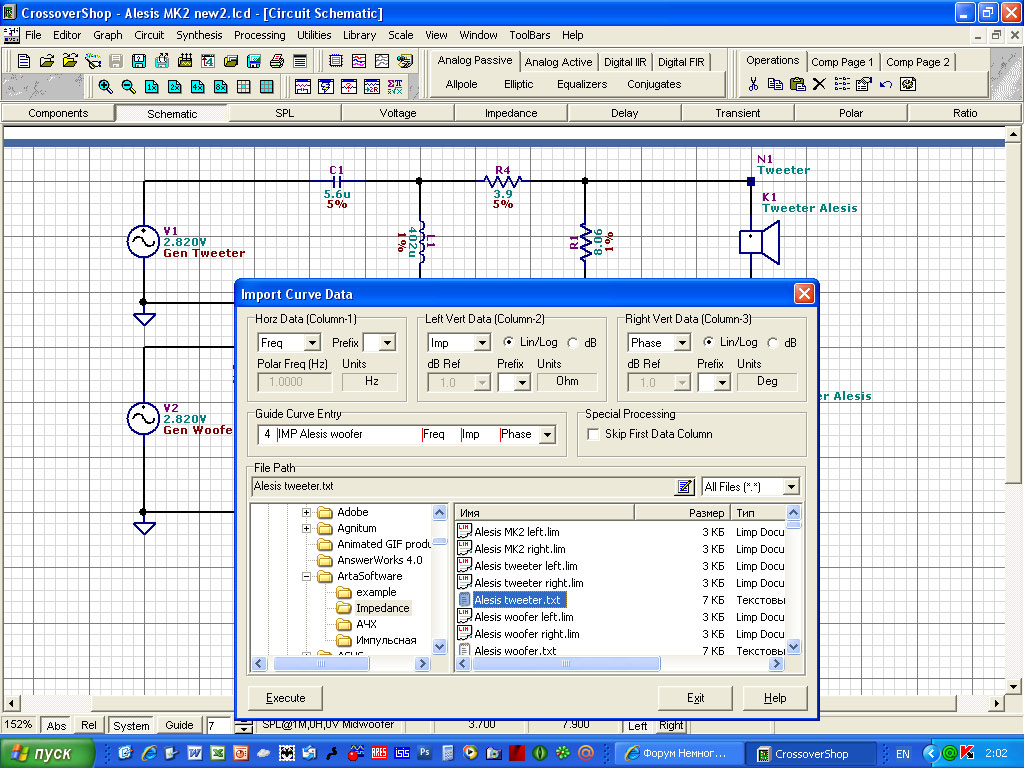Set scale with the 4x icon
The height and width of the screenshot is (768, 1024).
(x=197, y=86)
